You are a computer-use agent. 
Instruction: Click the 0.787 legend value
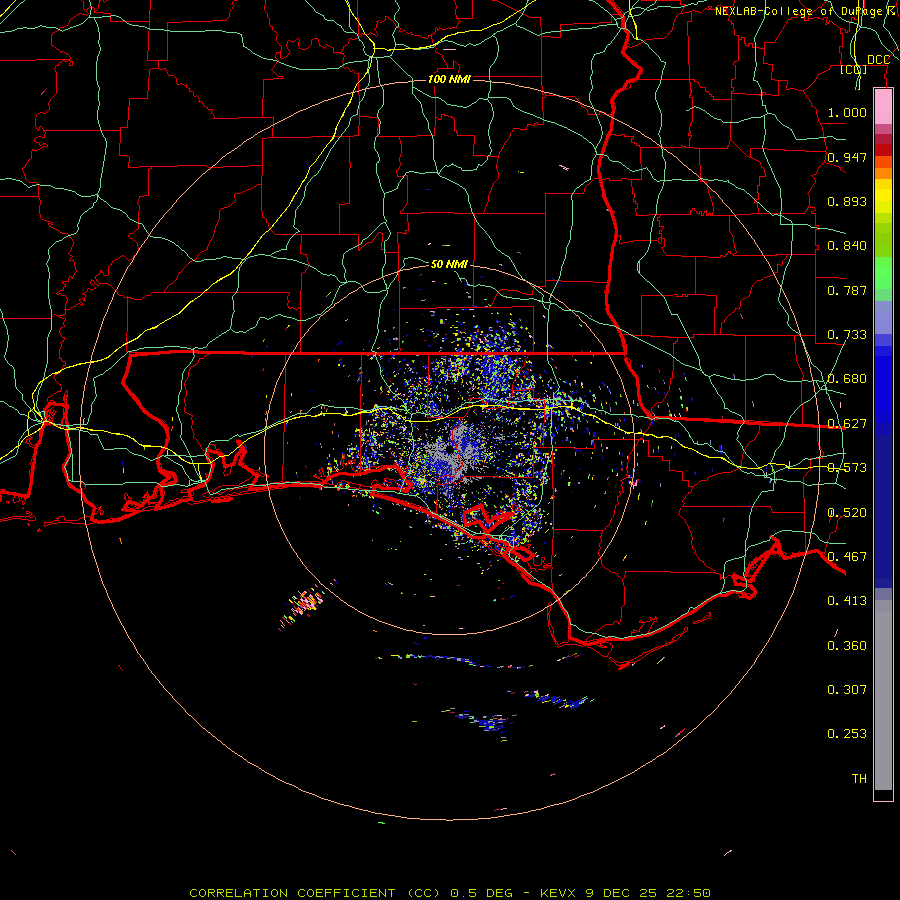pyautogui.click(x=847, y=290)
